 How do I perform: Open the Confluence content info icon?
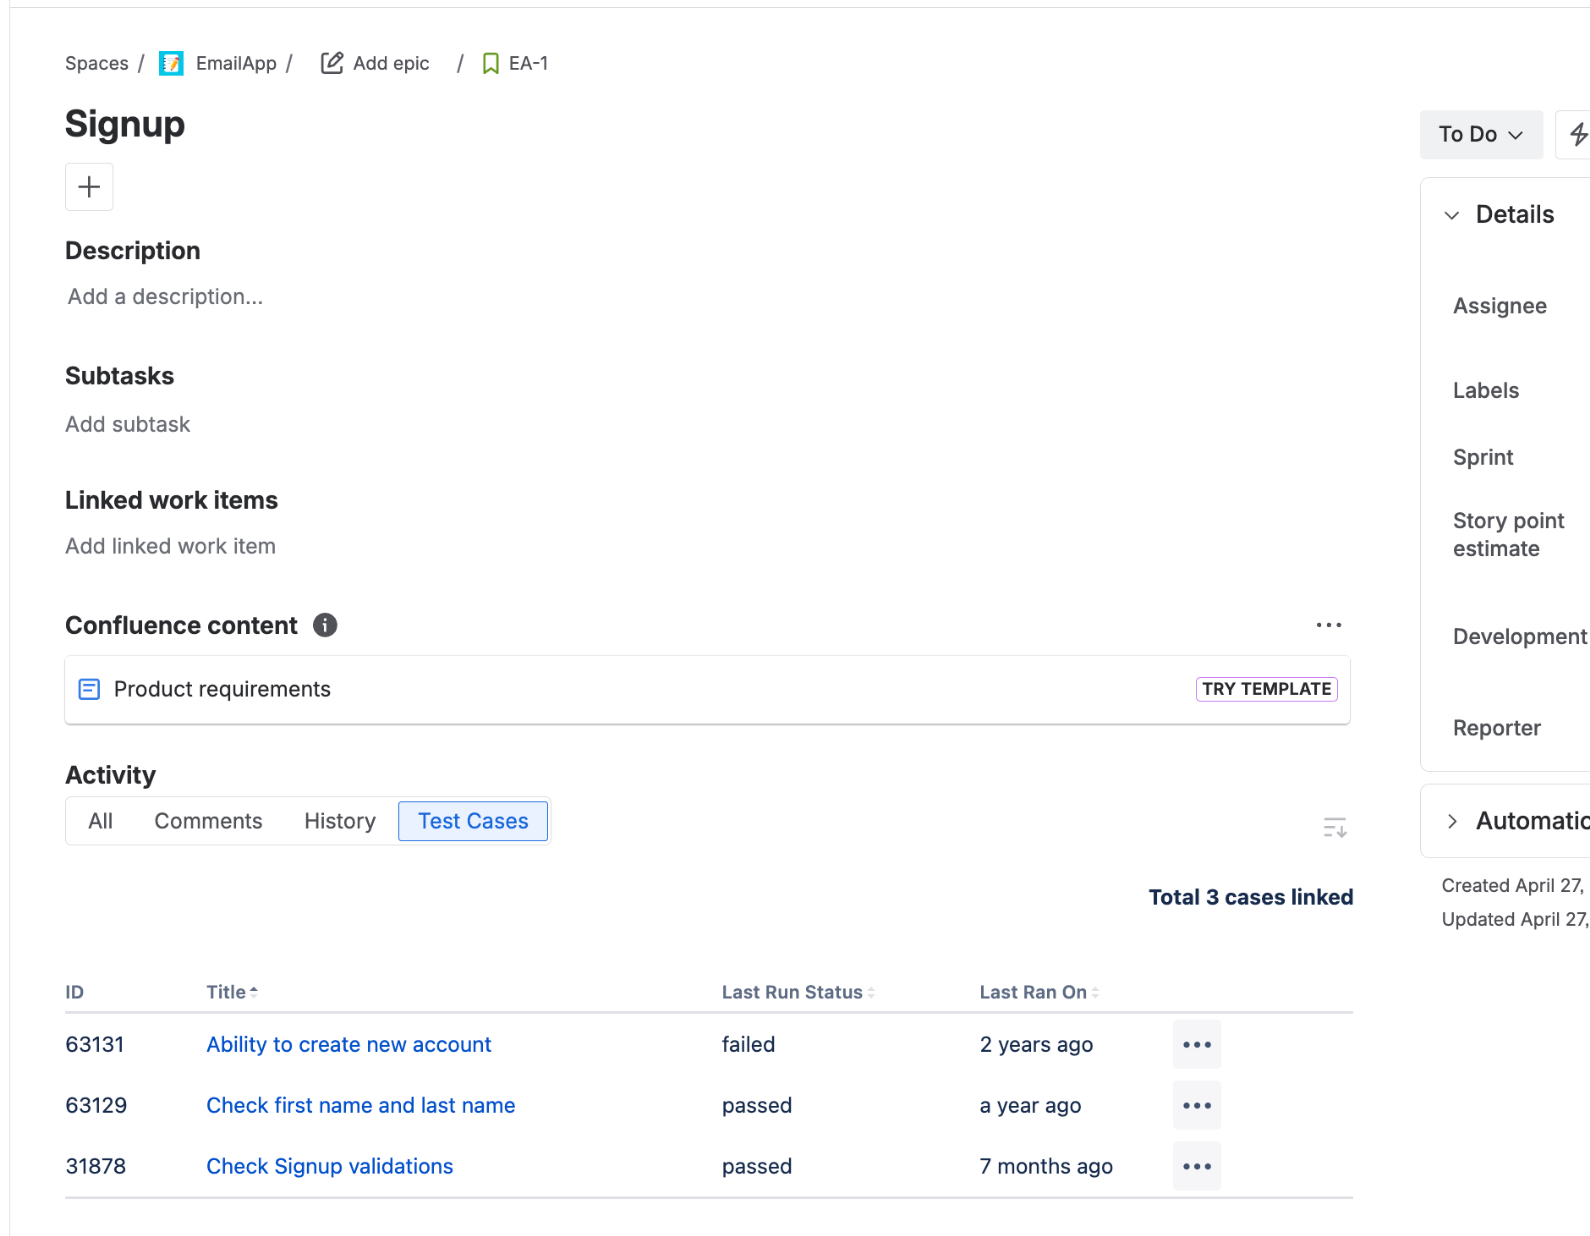point(325,625)
